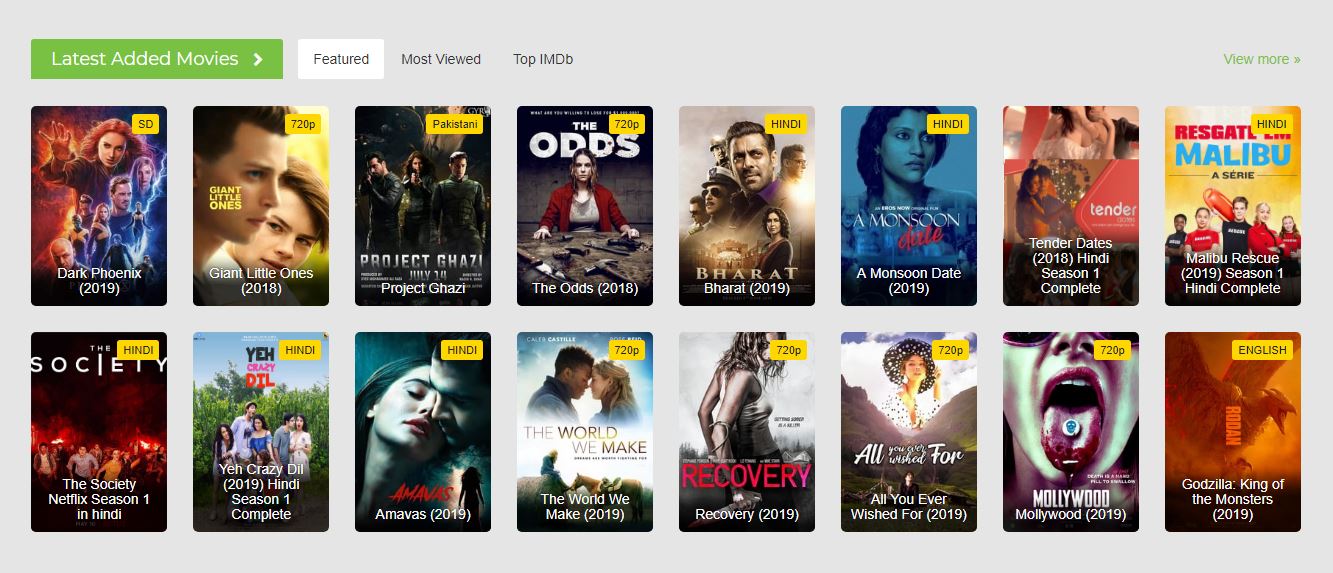1333x573 pixels.
Task: Click the HINDI badge on Amavas
Action: click(x=462, y=350)
